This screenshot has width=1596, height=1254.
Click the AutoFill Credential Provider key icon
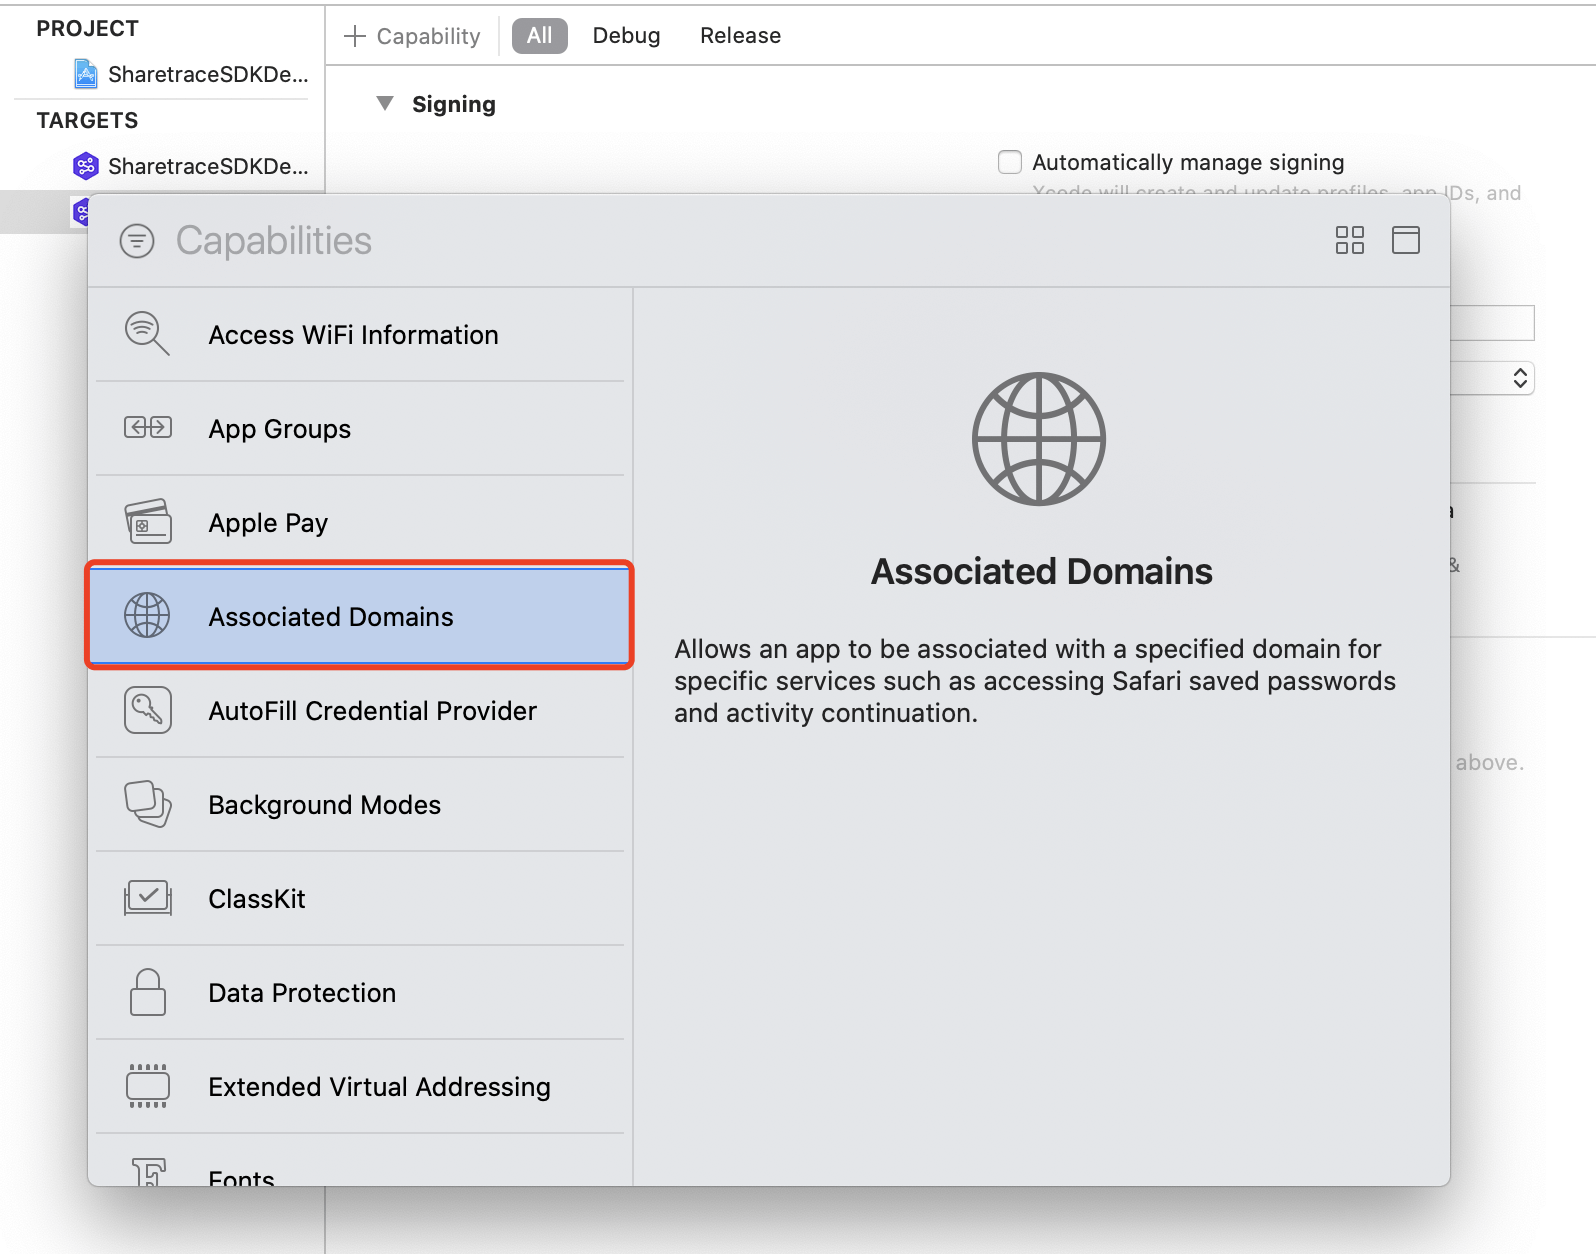[x=147, y=710]
